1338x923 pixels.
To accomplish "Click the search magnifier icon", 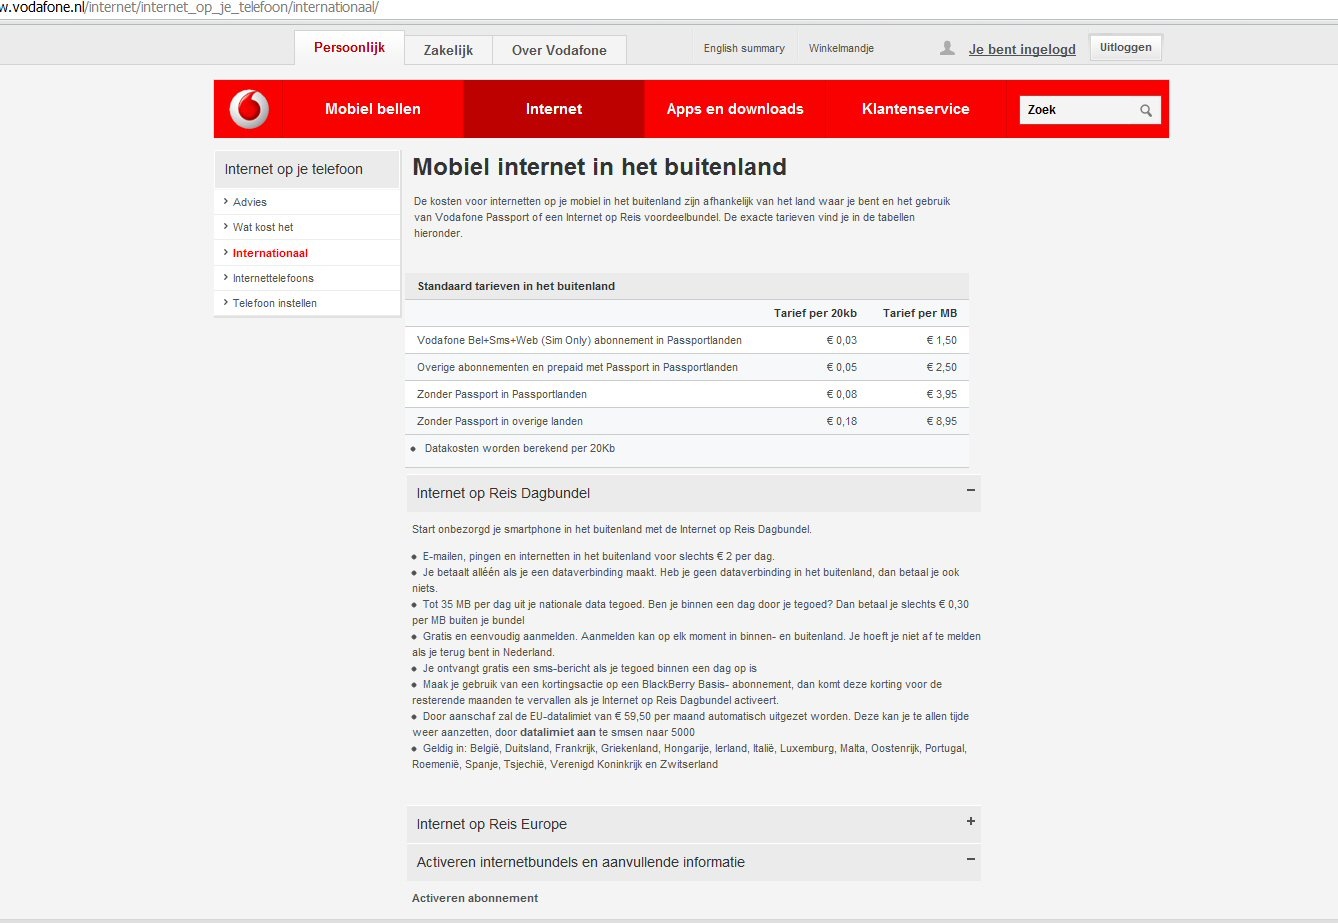I will tap(1146, 111).
